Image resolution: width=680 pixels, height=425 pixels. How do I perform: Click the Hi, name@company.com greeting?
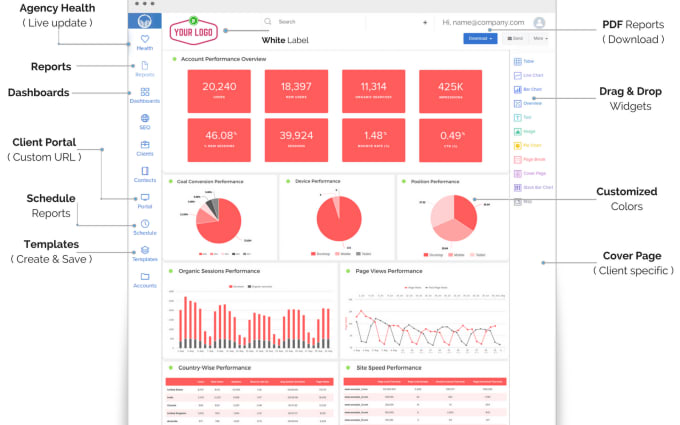click(x=483, y=23)
